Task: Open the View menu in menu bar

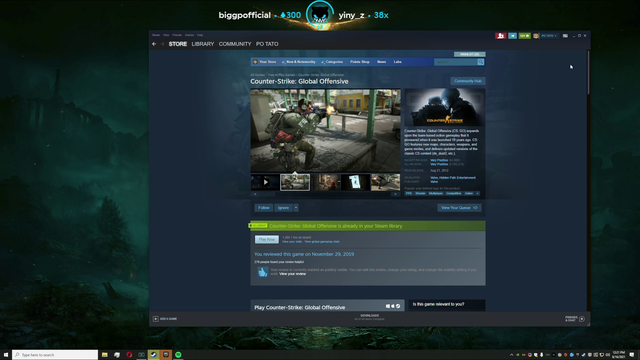Action: tap(166, 35)
